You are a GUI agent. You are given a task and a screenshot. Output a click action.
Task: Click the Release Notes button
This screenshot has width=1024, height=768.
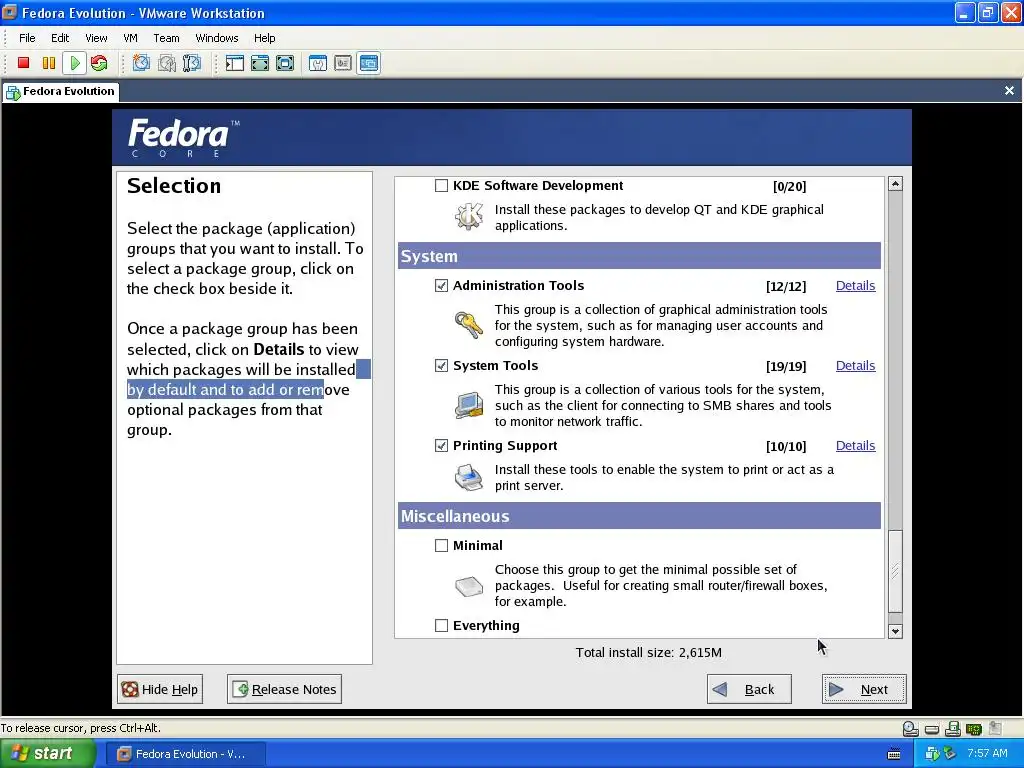click(285, 689)
